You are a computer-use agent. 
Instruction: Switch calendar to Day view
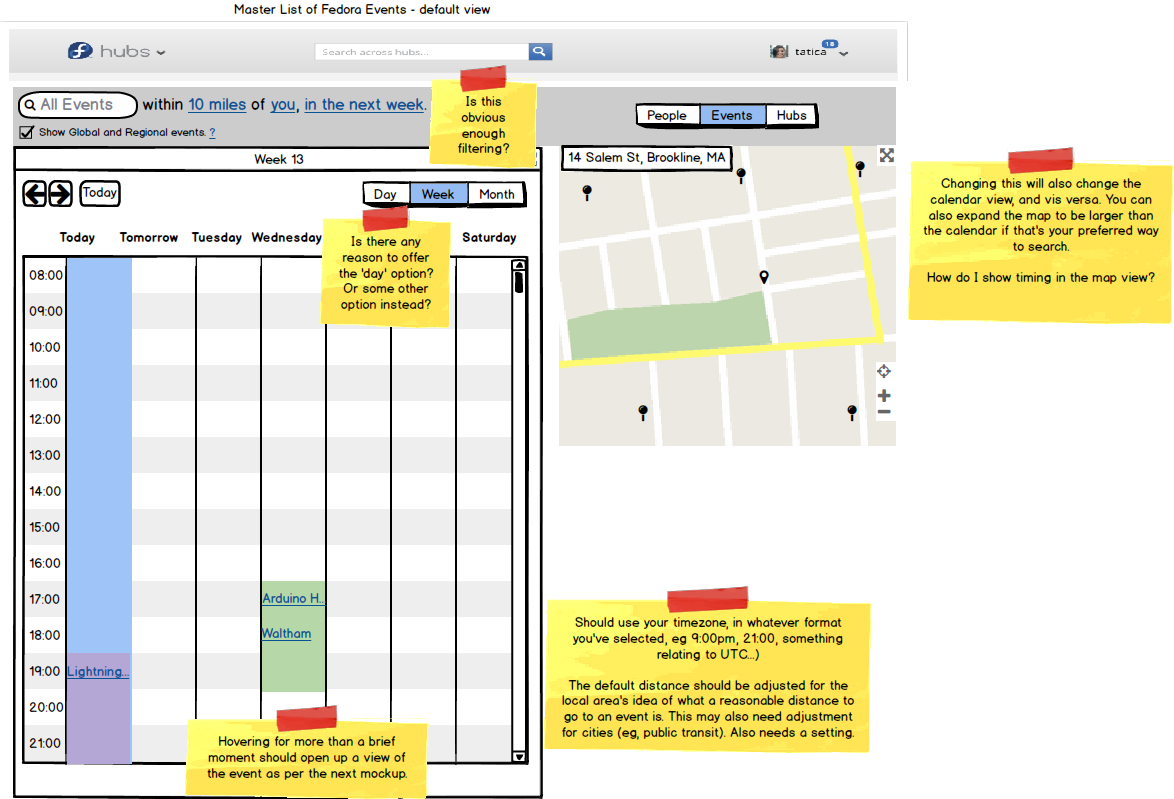coord(386,195)
